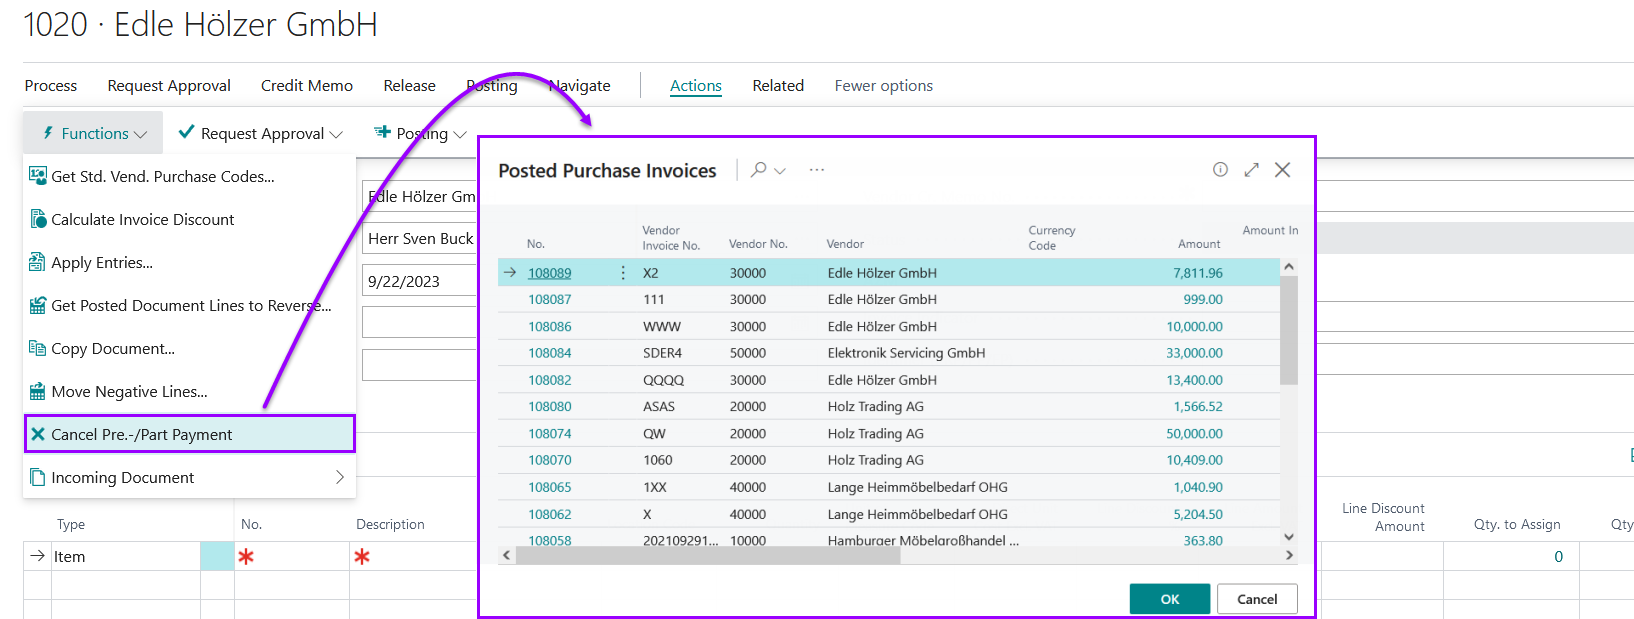1634x619 pixels.
Task: Click scroll down arrow of the invoice list
Action: click(x=1289, y=537)
